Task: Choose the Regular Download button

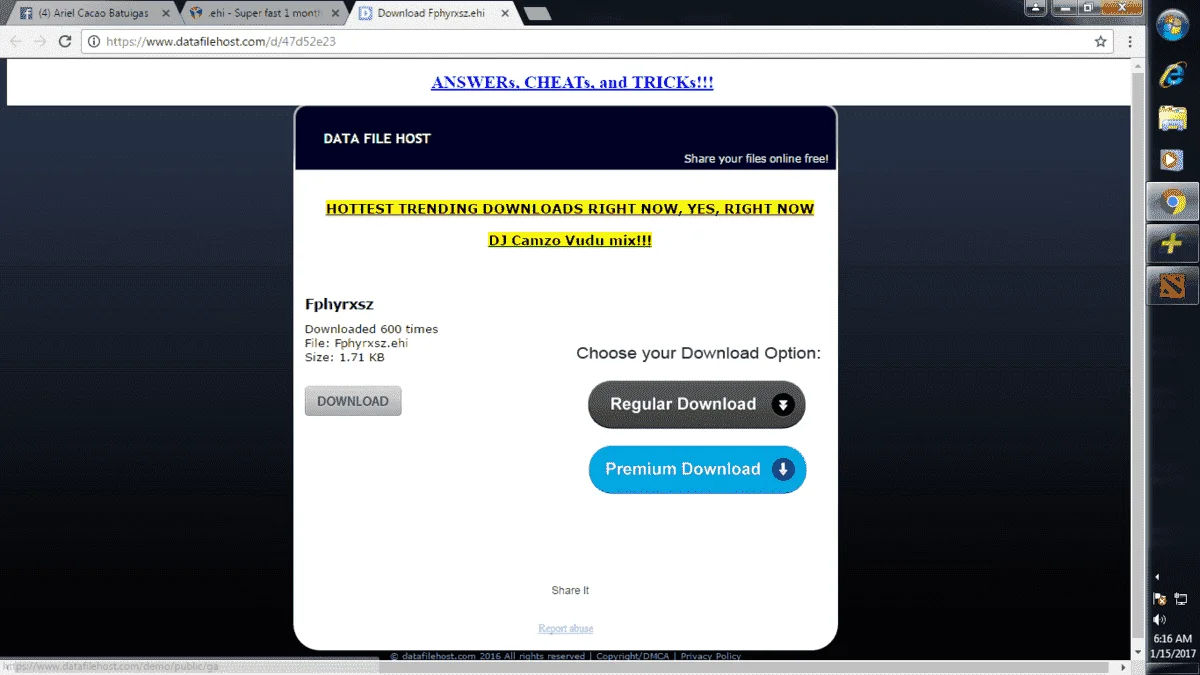Action: (697, 404)
